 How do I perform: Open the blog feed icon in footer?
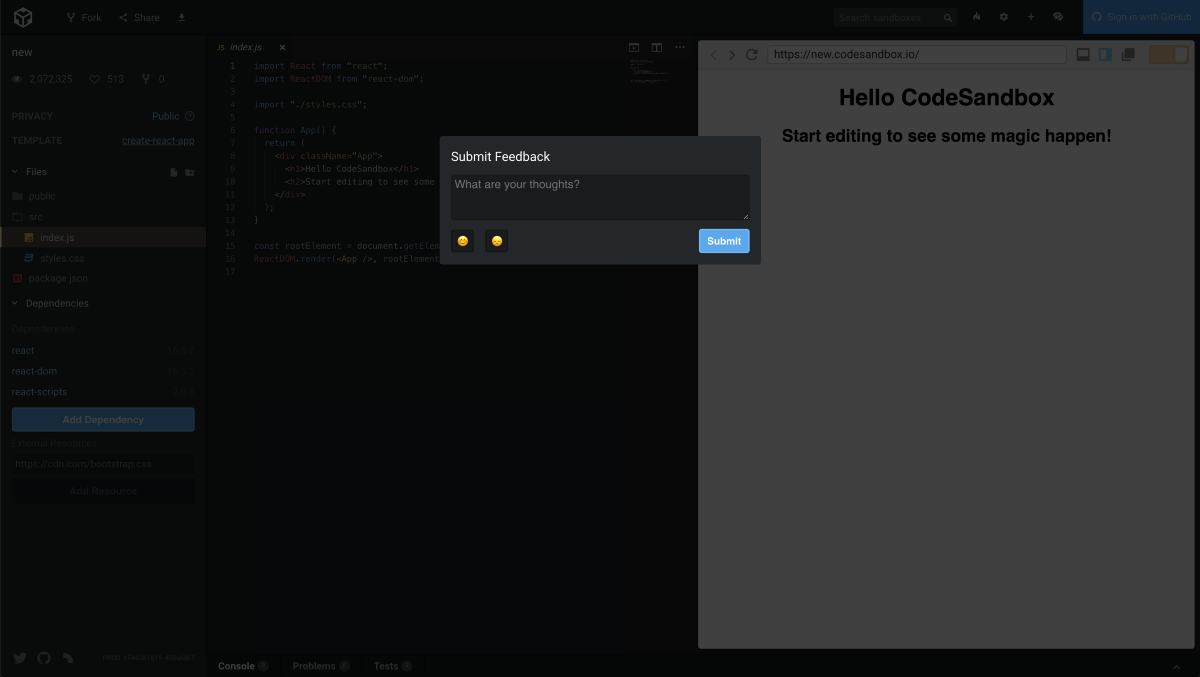(68, 658)
